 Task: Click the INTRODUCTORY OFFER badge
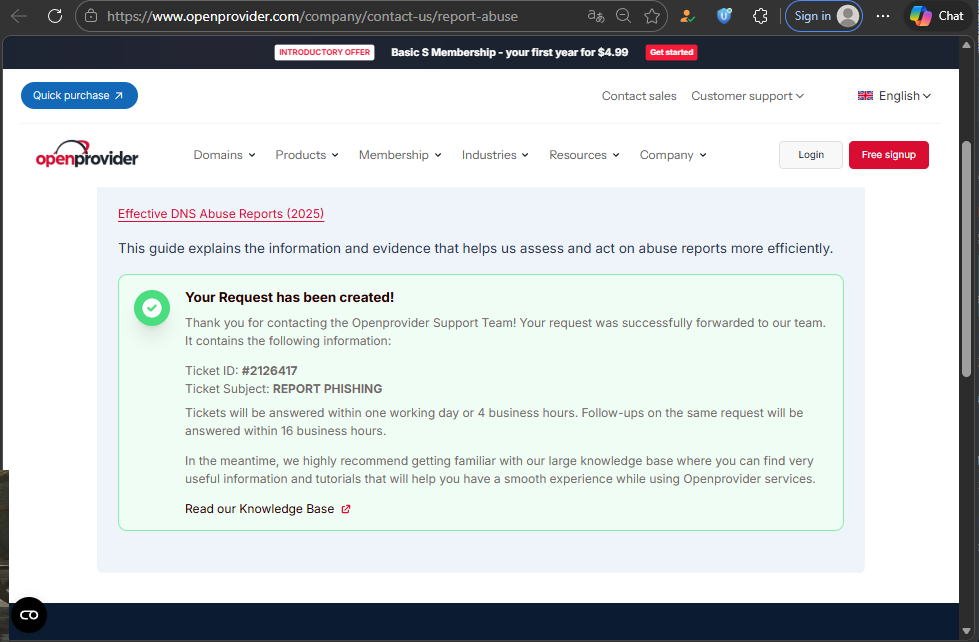[x=324, y=52]
